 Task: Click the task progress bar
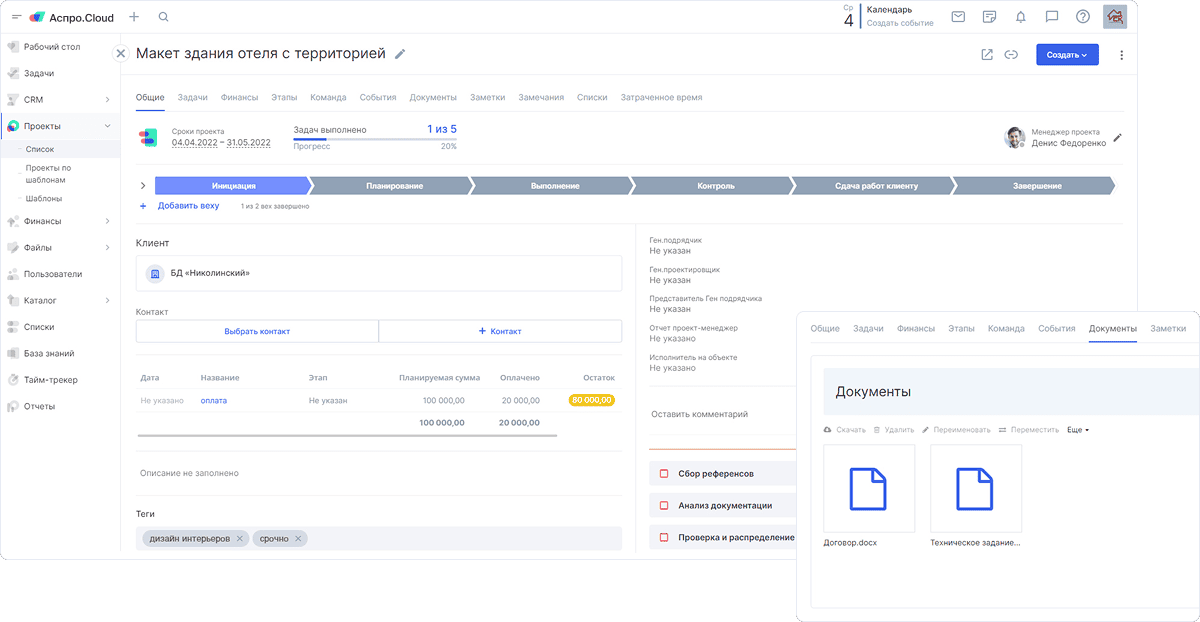tap(374, 138)
